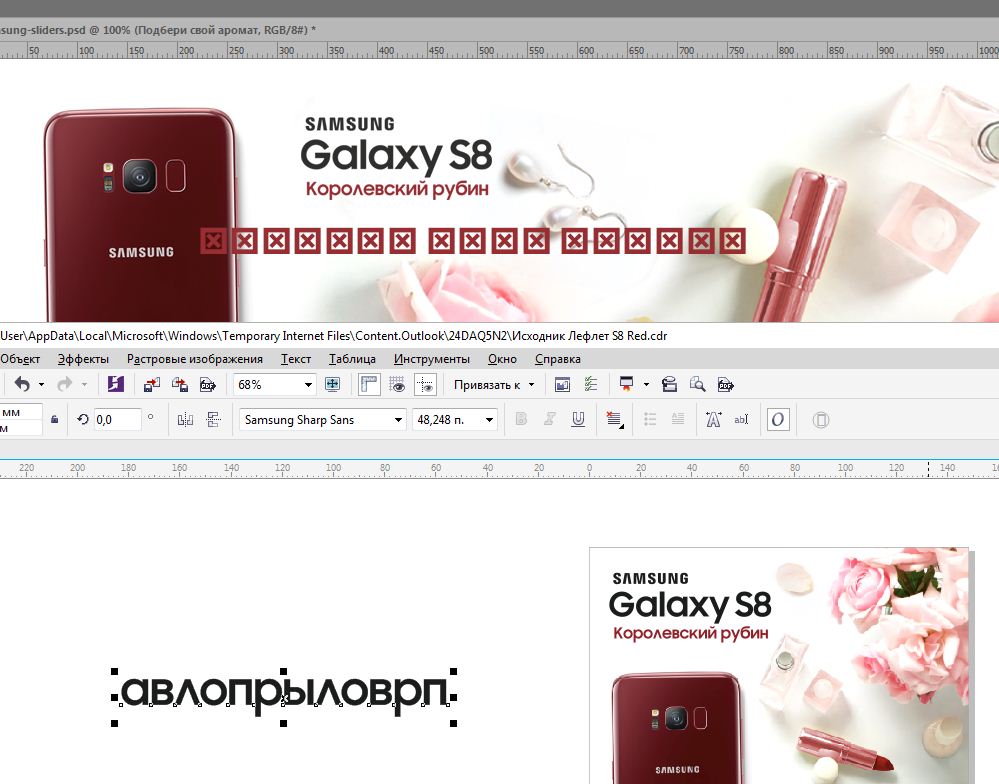Click the interactive OpenType 'O' icon
Screen dimensions: 999x784
[778, 420]
